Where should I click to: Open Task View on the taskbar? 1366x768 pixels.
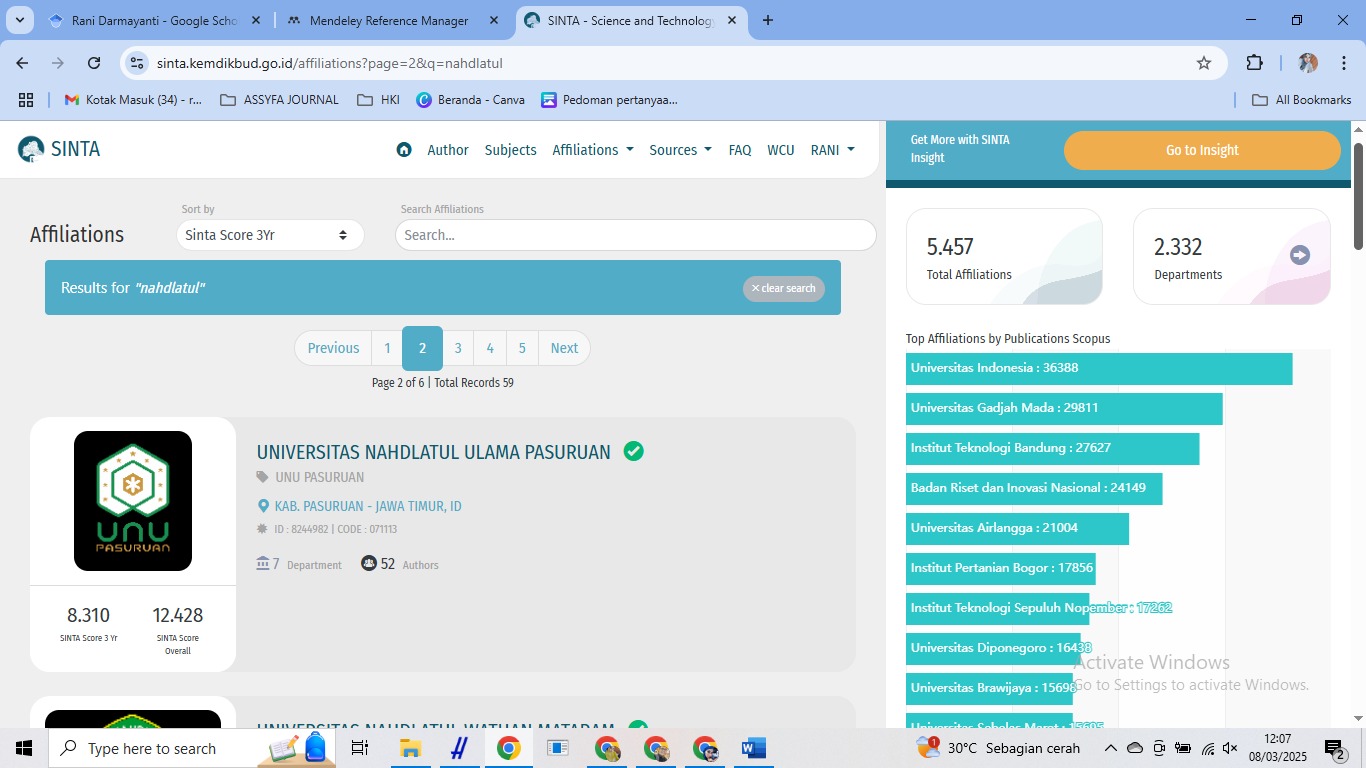point(360,748)
